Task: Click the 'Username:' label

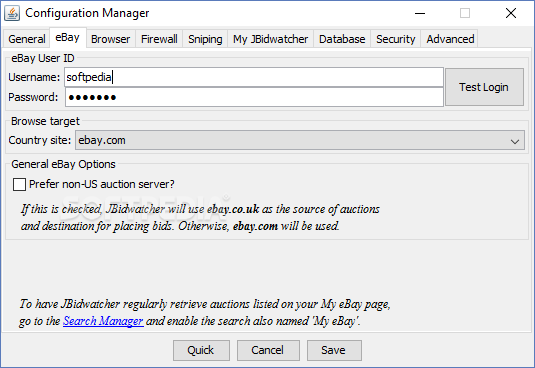Action: [34, 77]
